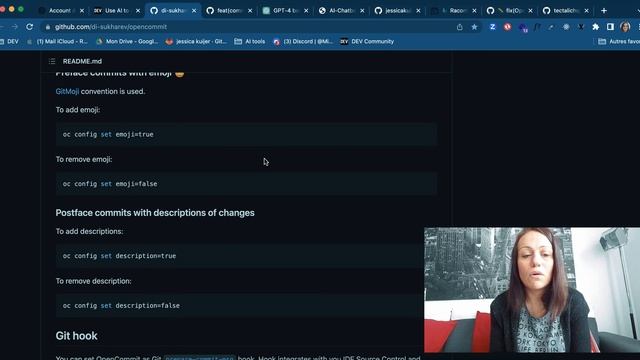Click the Postface commits heading

coord(155,213)
